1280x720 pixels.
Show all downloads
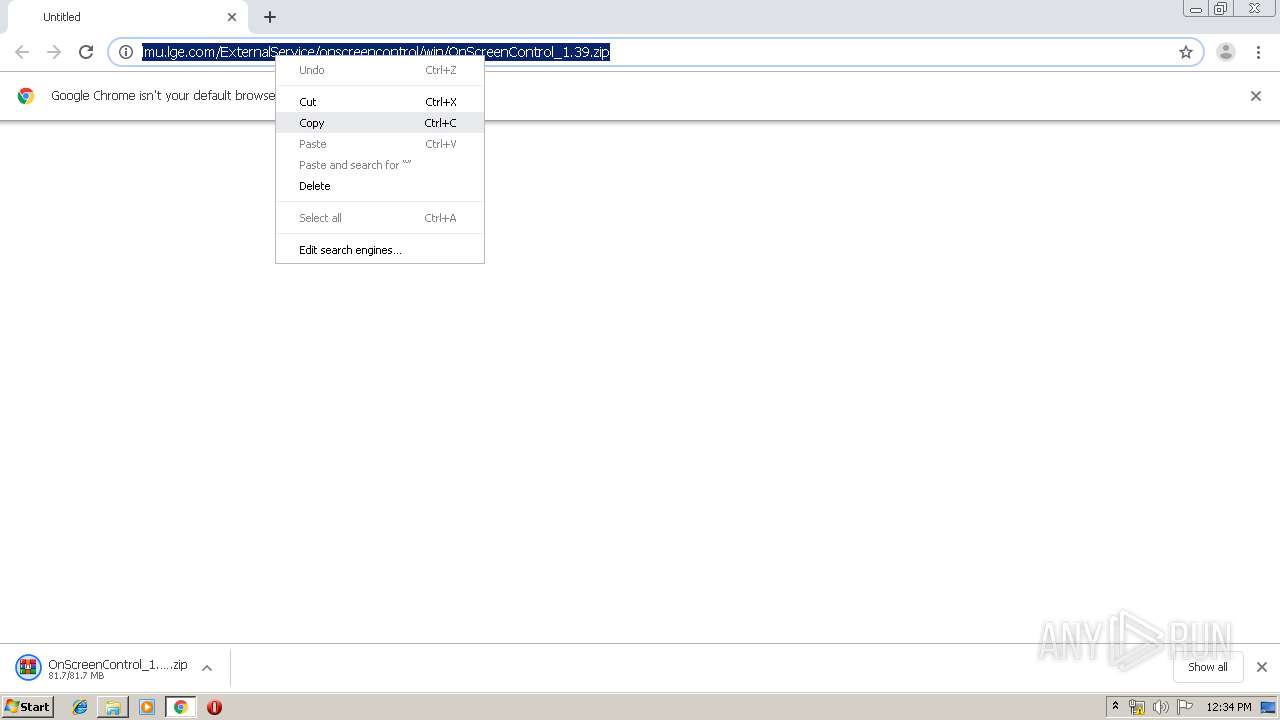tap(1208, 667)
